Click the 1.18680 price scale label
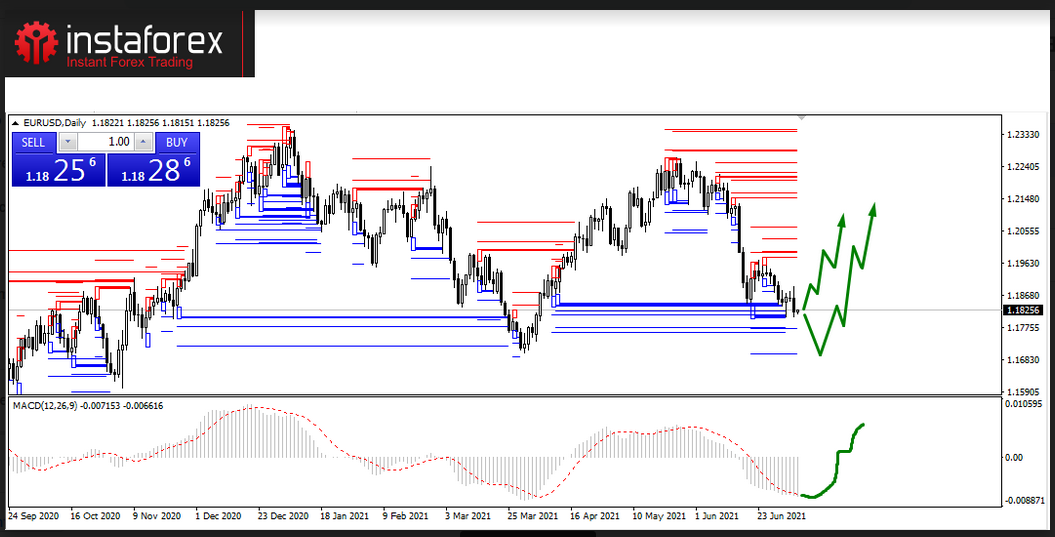The image size is (1055, 537). (1022, 295)
